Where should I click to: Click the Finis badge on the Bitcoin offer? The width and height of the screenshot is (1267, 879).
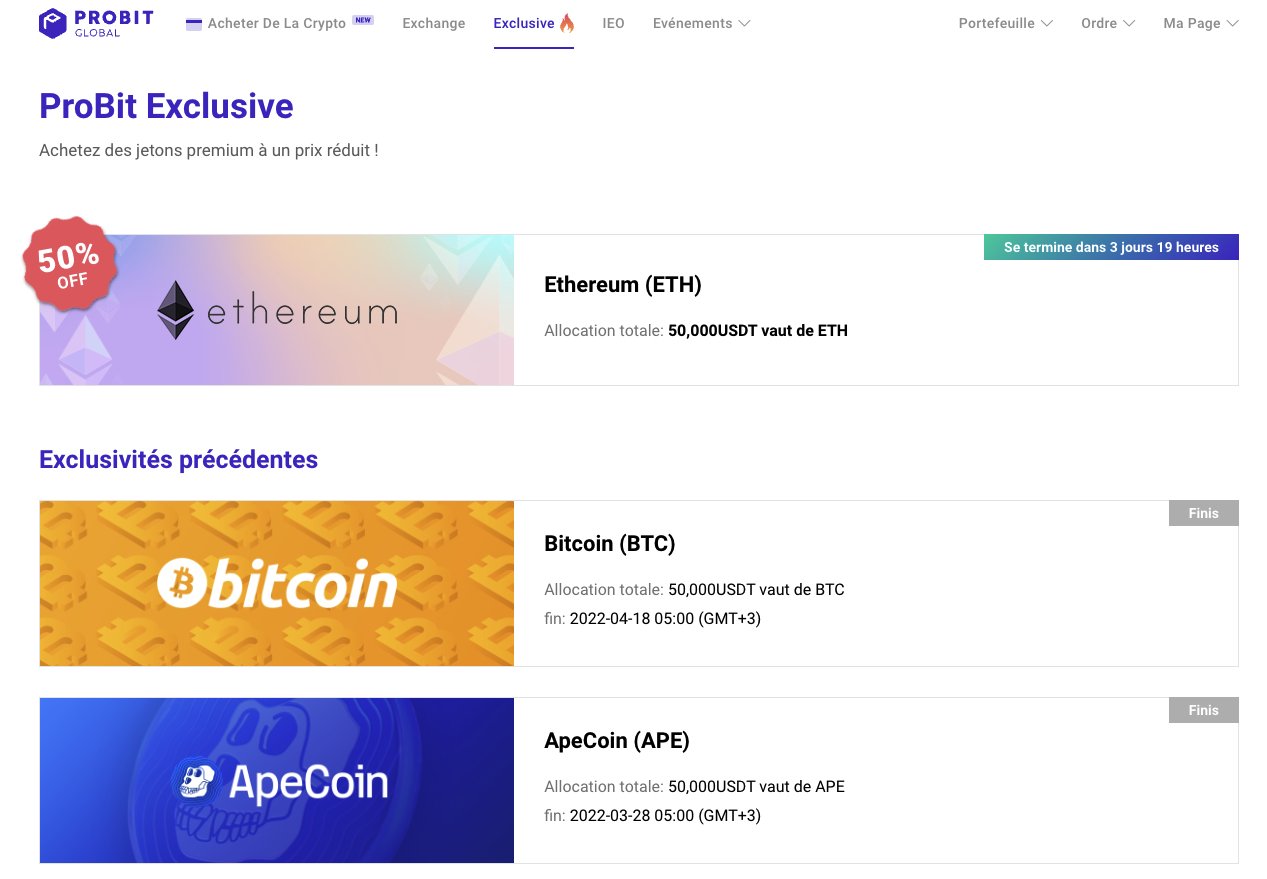coord(1203,512)
